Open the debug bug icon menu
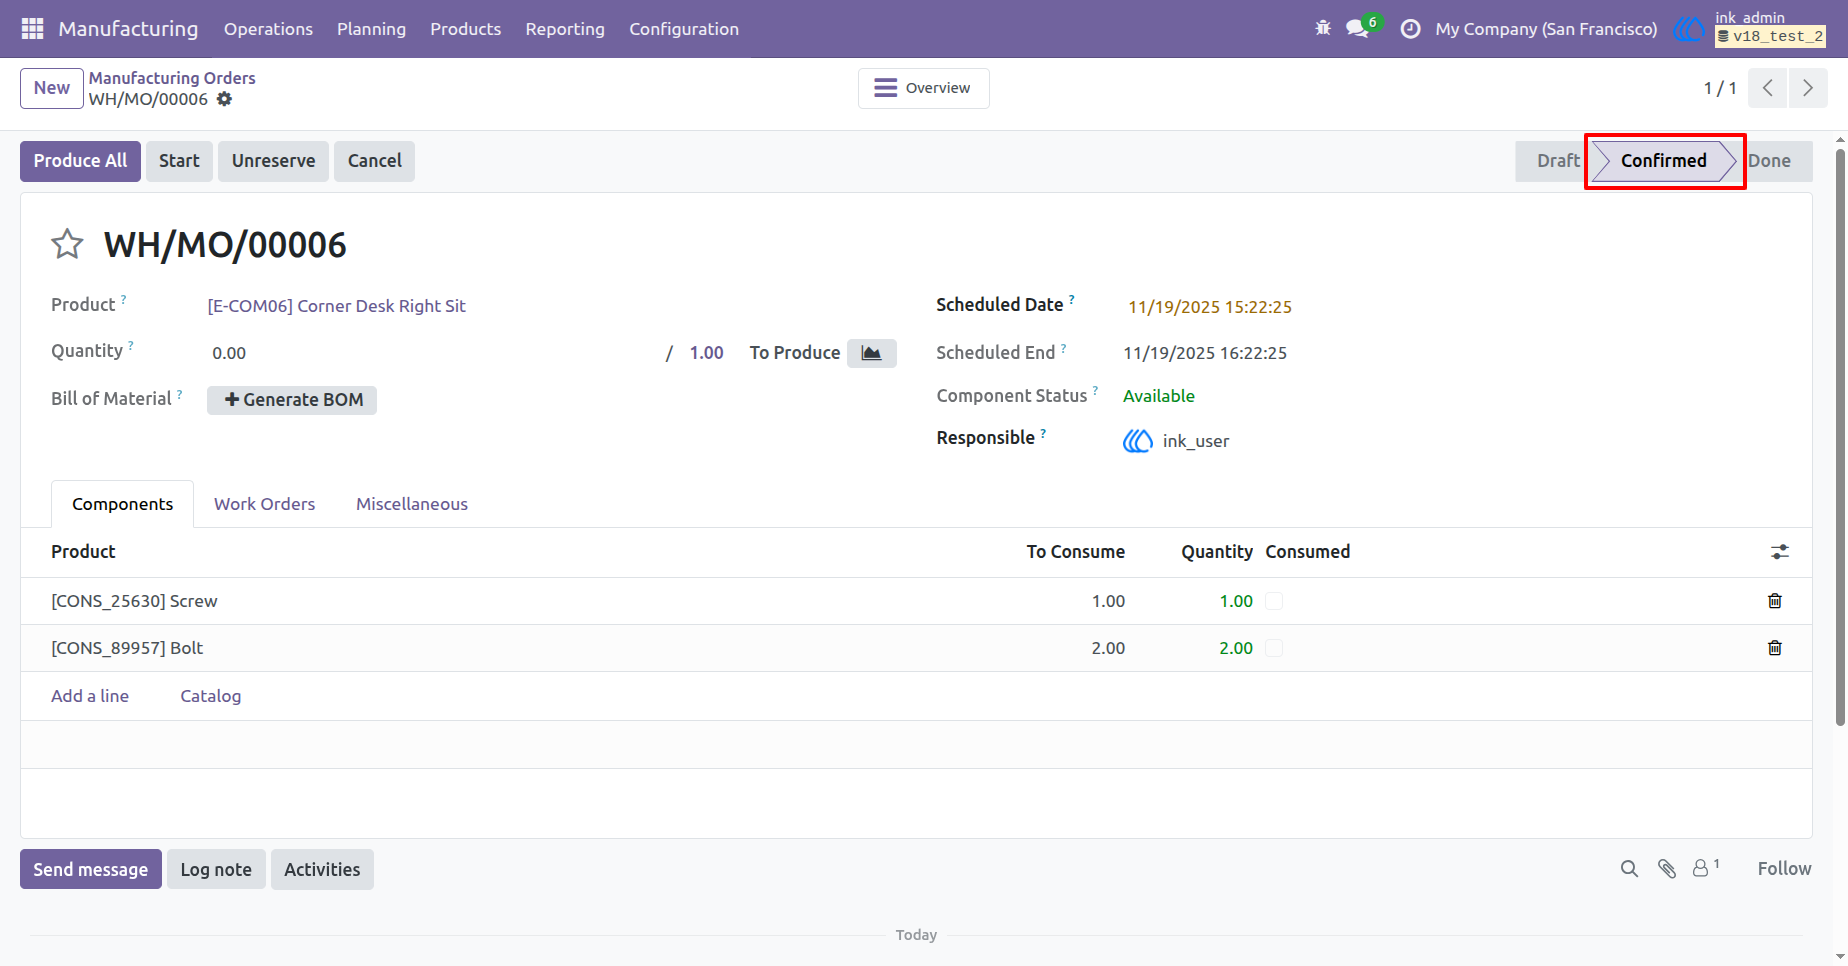 pos(1323,29)
